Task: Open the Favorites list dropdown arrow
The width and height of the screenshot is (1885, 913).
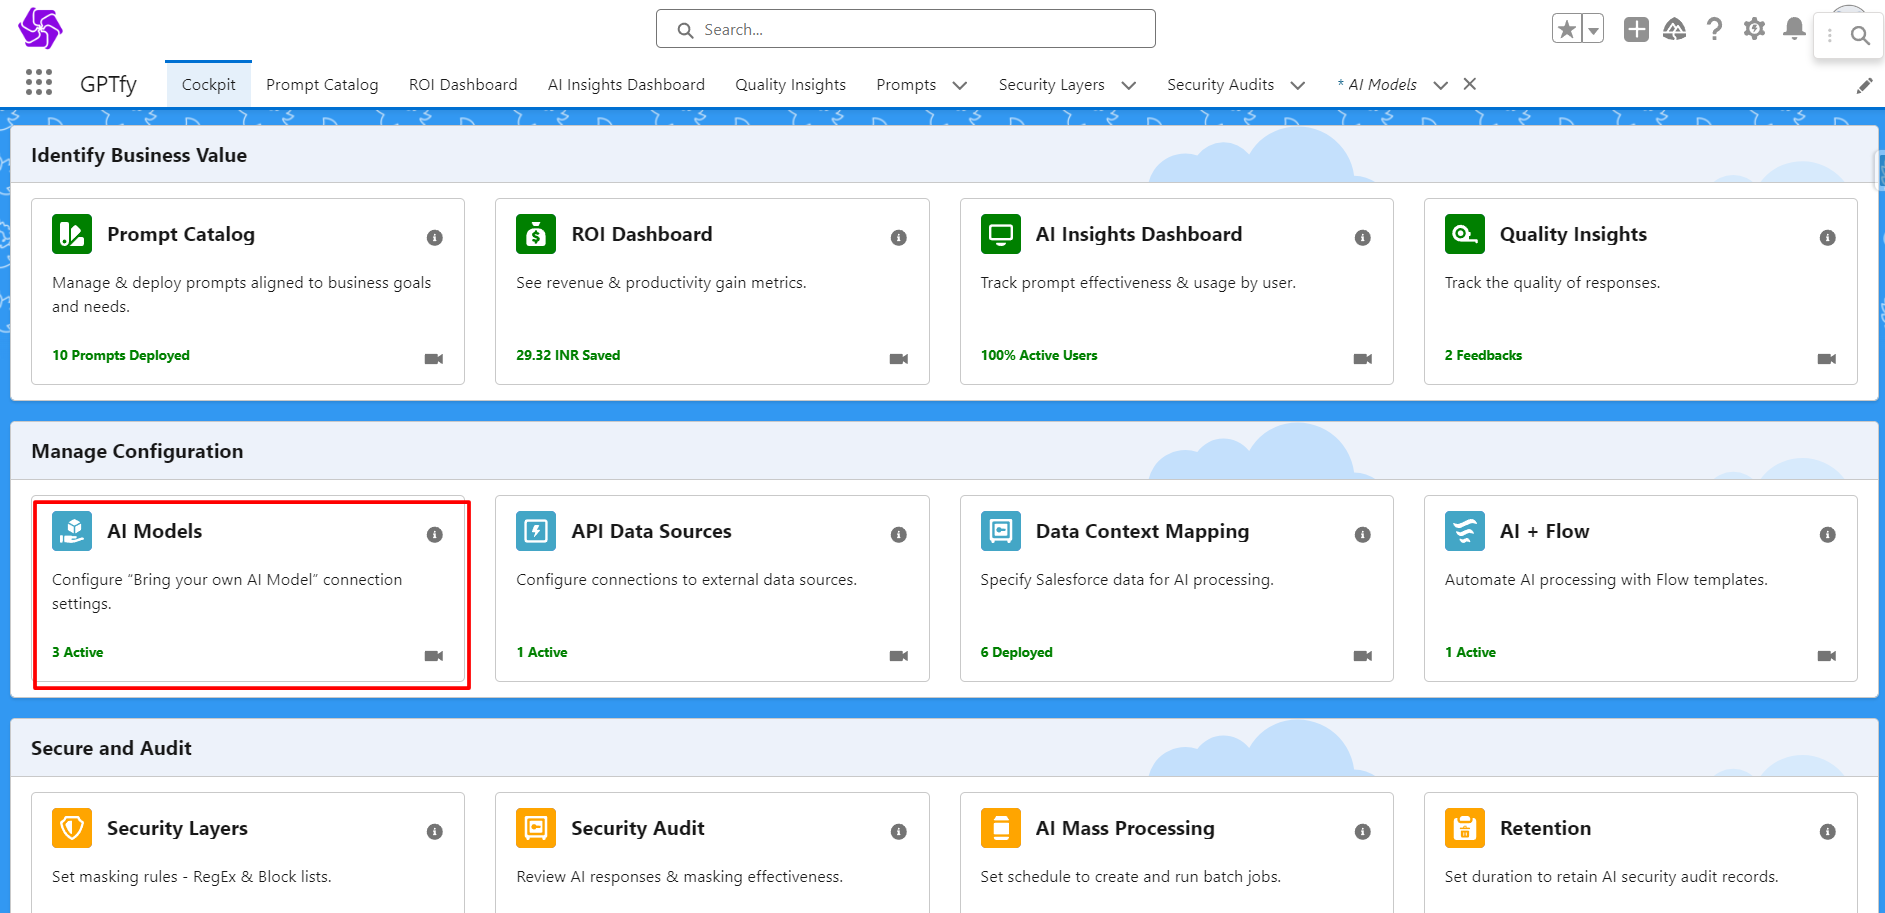Action: point(1593,30)
